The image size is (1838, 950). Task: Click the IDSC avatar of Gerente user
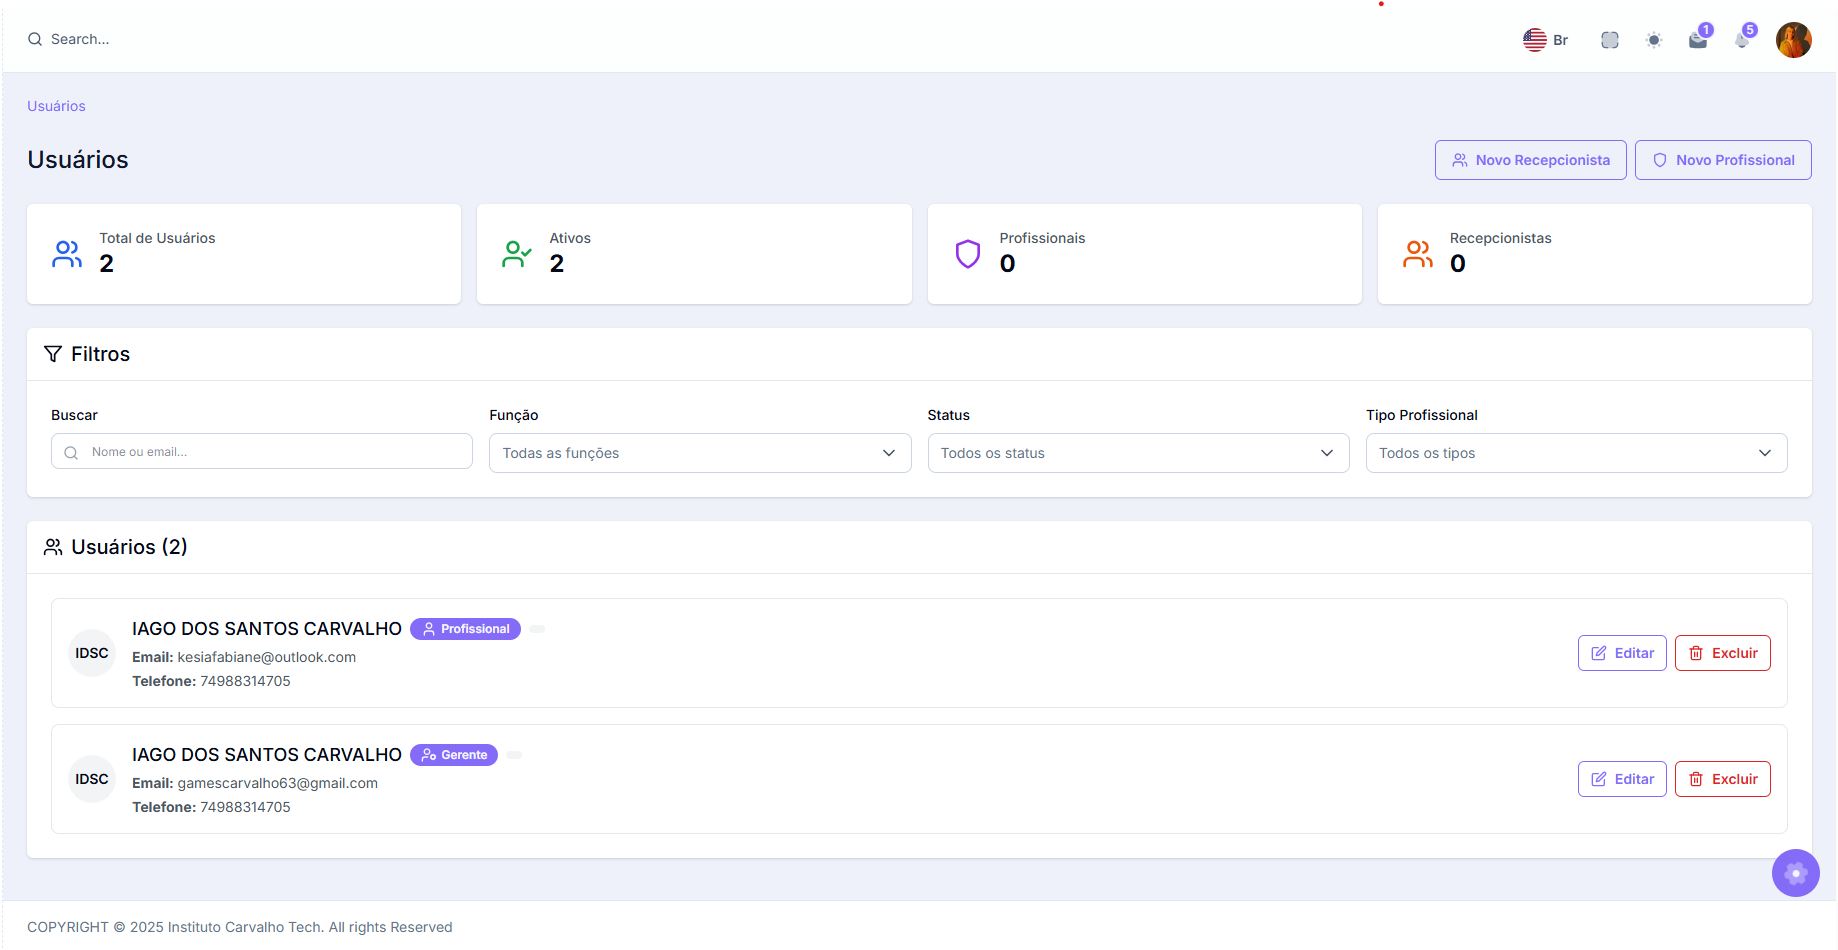(92, 779)
